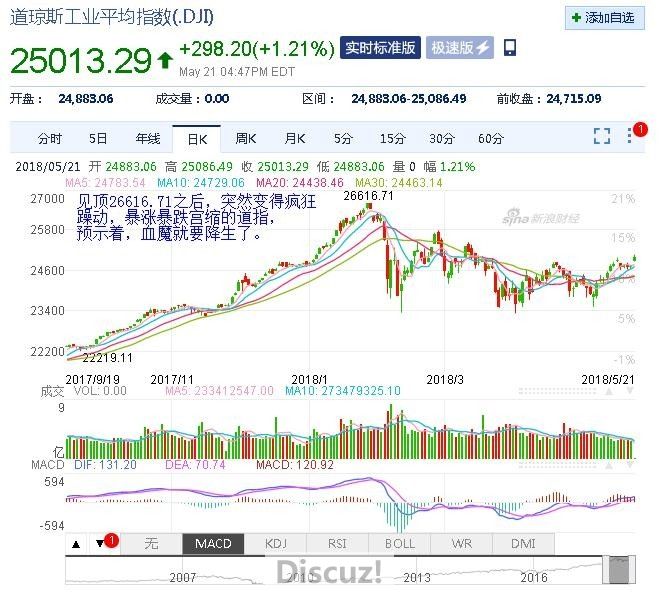Select the 15分 fifteen-minute chart tab
The width and height of the screenshot is (659, 596).
pyautogui.click(x=393, y=138)
